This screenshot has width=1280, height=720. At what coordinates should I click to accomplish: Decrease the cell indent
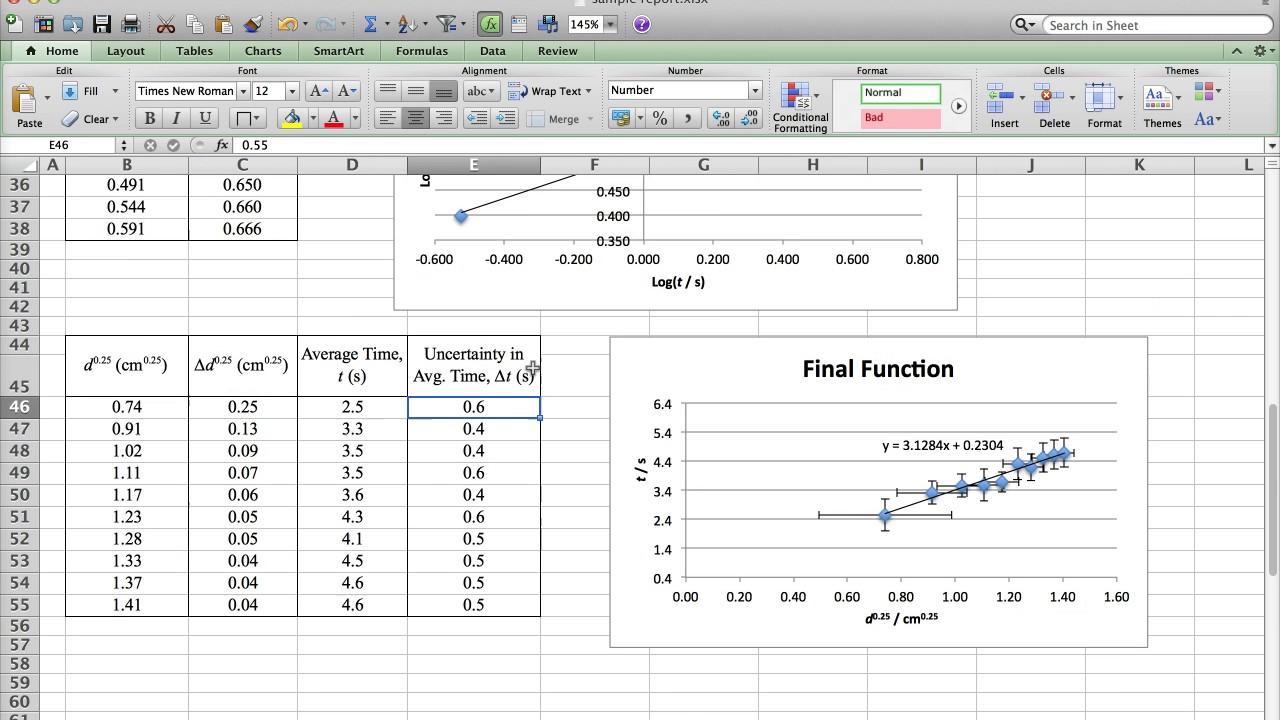coord(477,118)
